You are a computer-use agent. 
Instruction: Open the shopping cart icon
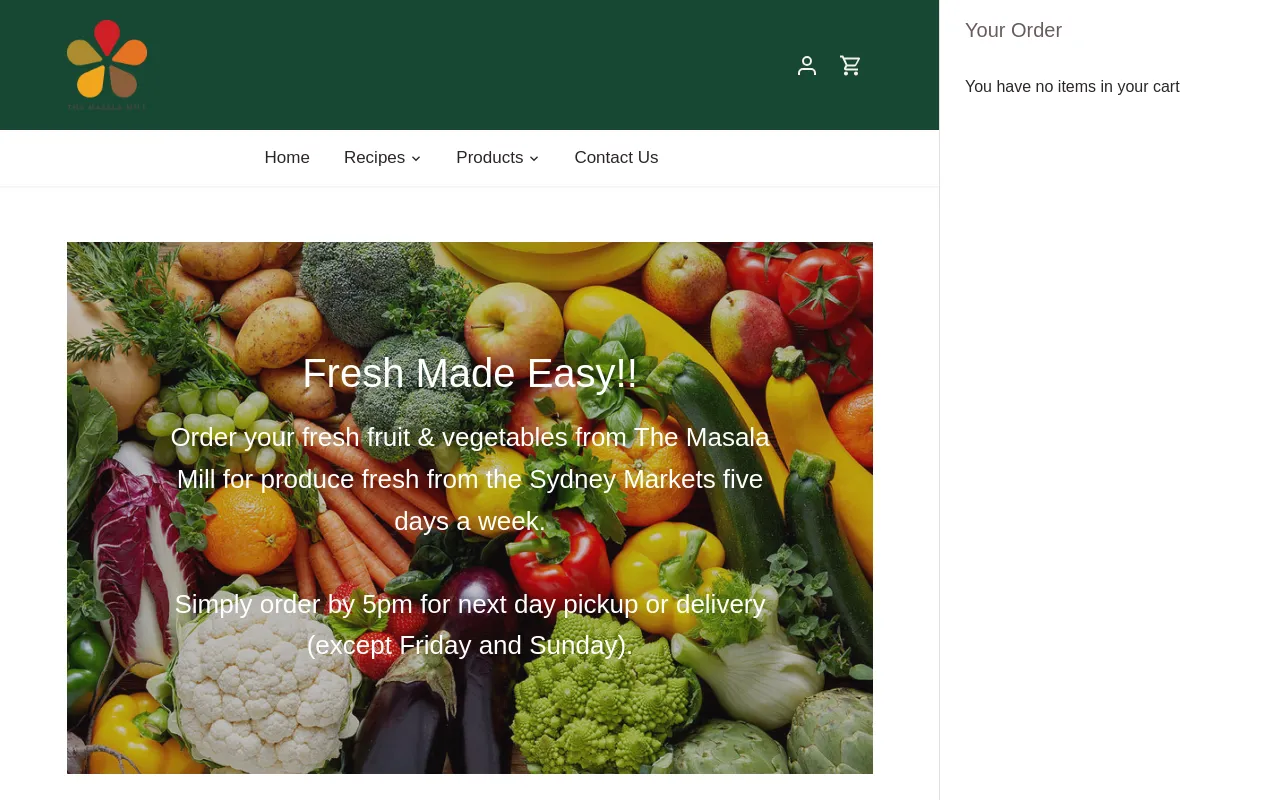[x=851, y=65]
